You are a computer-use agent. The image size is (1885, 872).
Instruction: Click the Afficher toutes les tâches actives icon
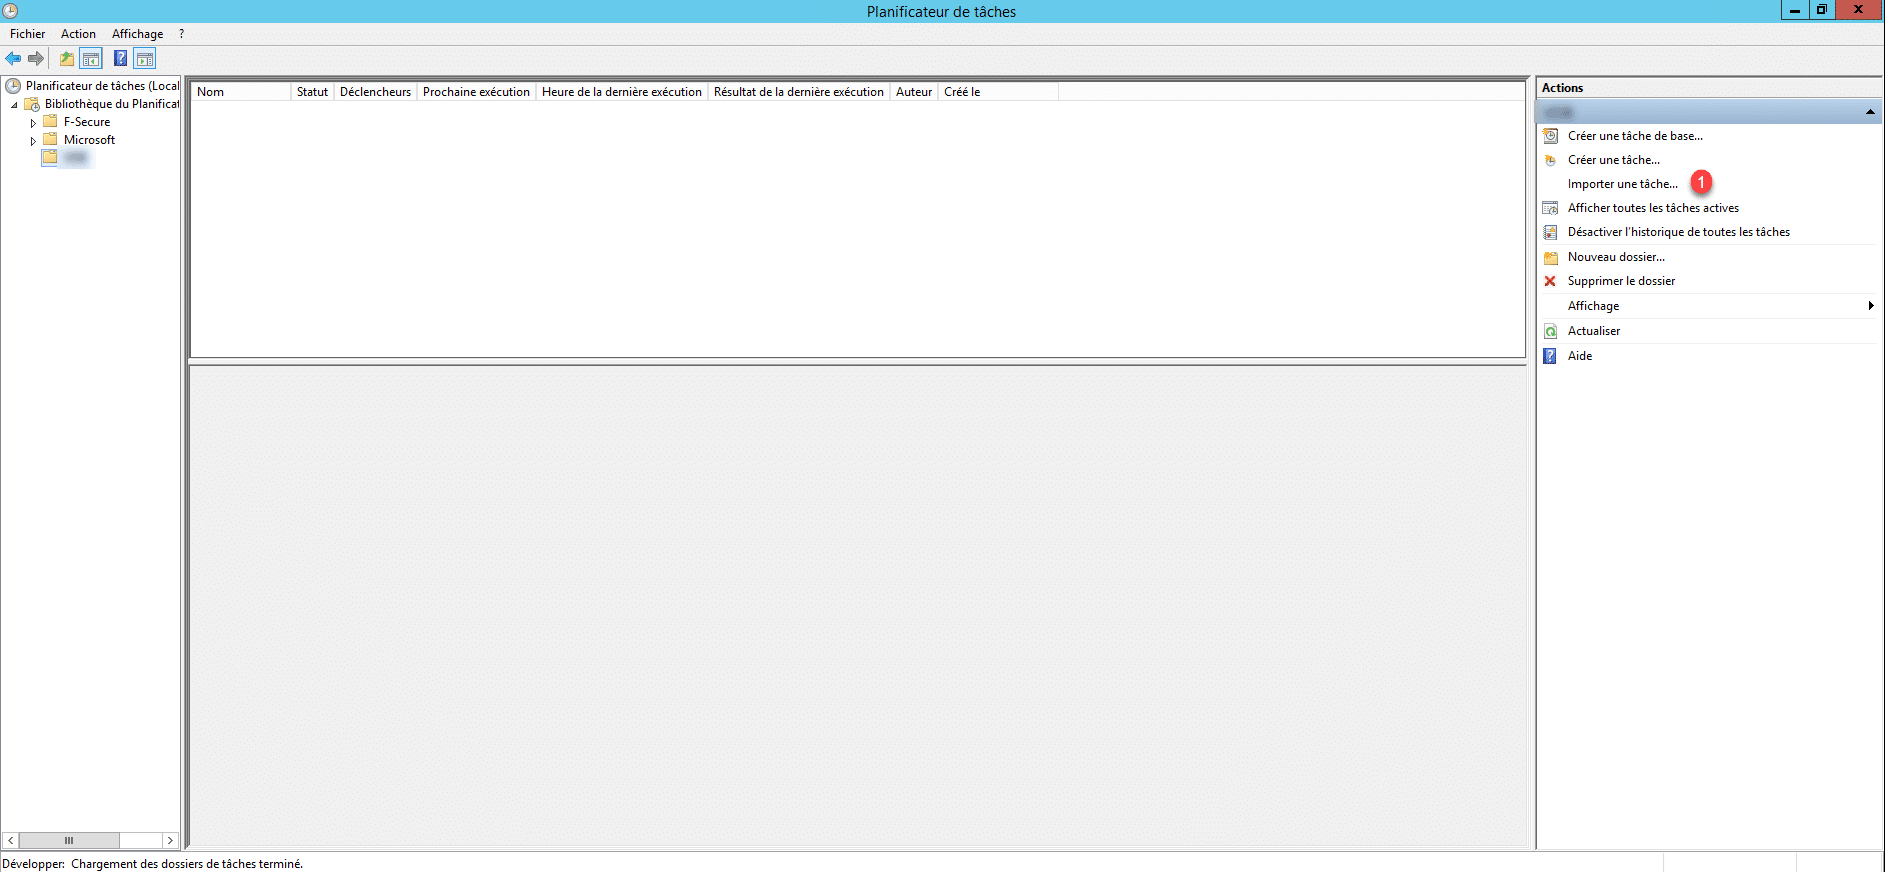point(1550,208)
